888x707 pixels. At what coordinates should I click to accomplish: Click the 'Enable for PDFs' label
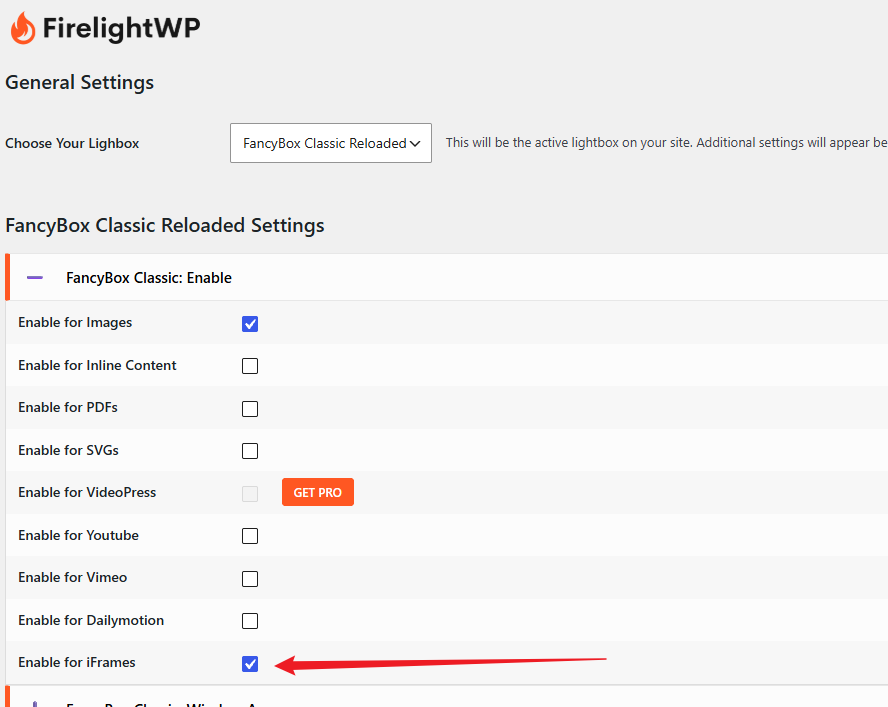click(68, 407)
